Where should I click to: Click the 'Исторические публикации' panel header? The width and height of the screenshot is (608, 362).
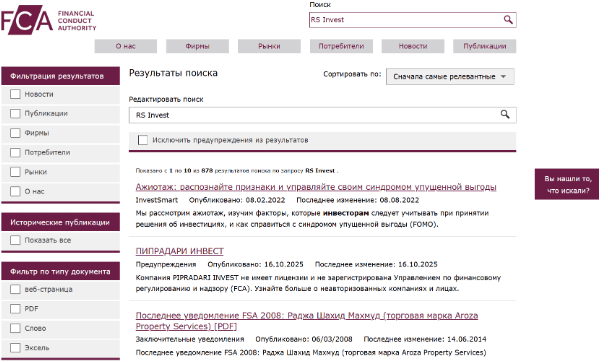click(60, 222)
